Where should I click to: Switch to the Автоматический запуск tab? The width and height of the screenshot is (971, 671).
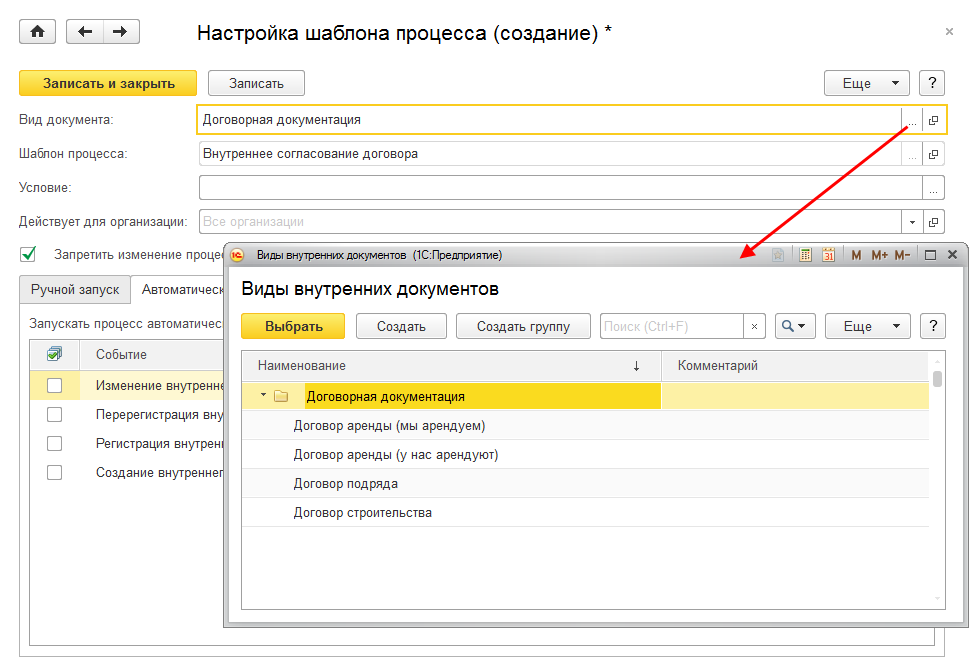tap(180, 290)
